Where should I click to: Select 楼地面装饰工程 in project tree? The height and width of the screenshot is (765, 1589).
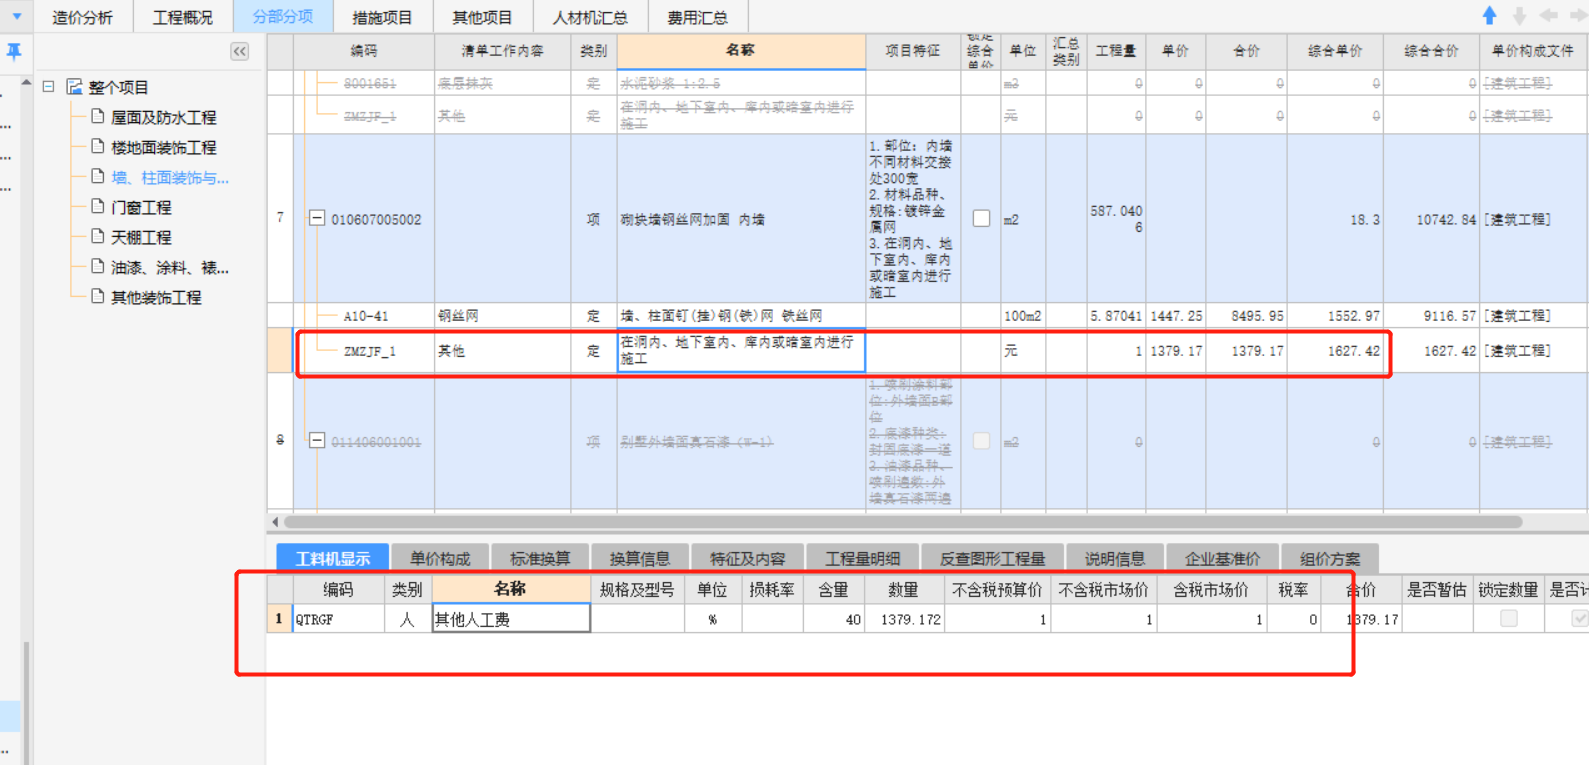click(x=163, y=147)
